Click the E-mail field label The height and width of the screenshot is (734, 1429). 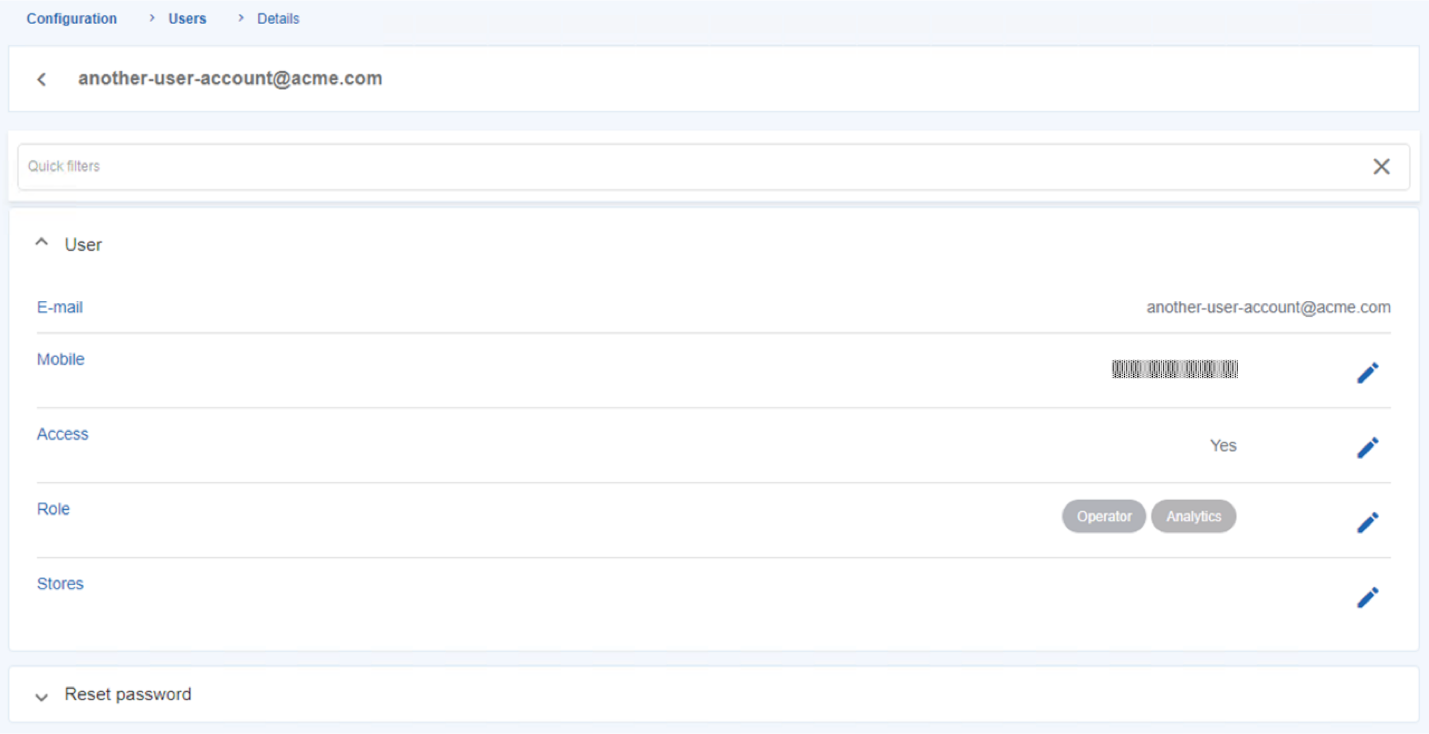(60, 307)
